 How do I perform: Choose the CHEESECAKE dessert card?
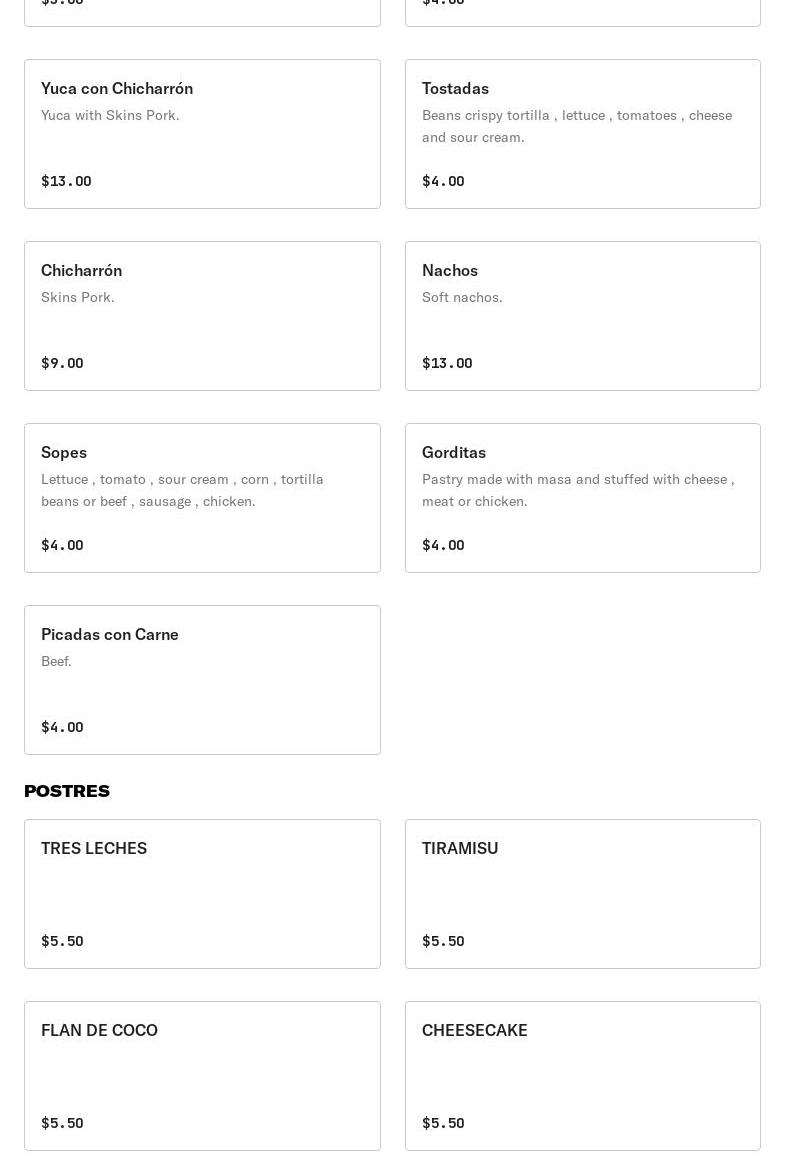[582, 1076]
